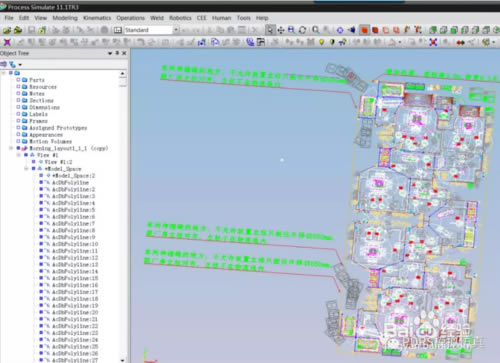Screen dimensions: 500x363
Task: Toggle display square for AcDbPolyline:5
Action: (x=41, y=210)
